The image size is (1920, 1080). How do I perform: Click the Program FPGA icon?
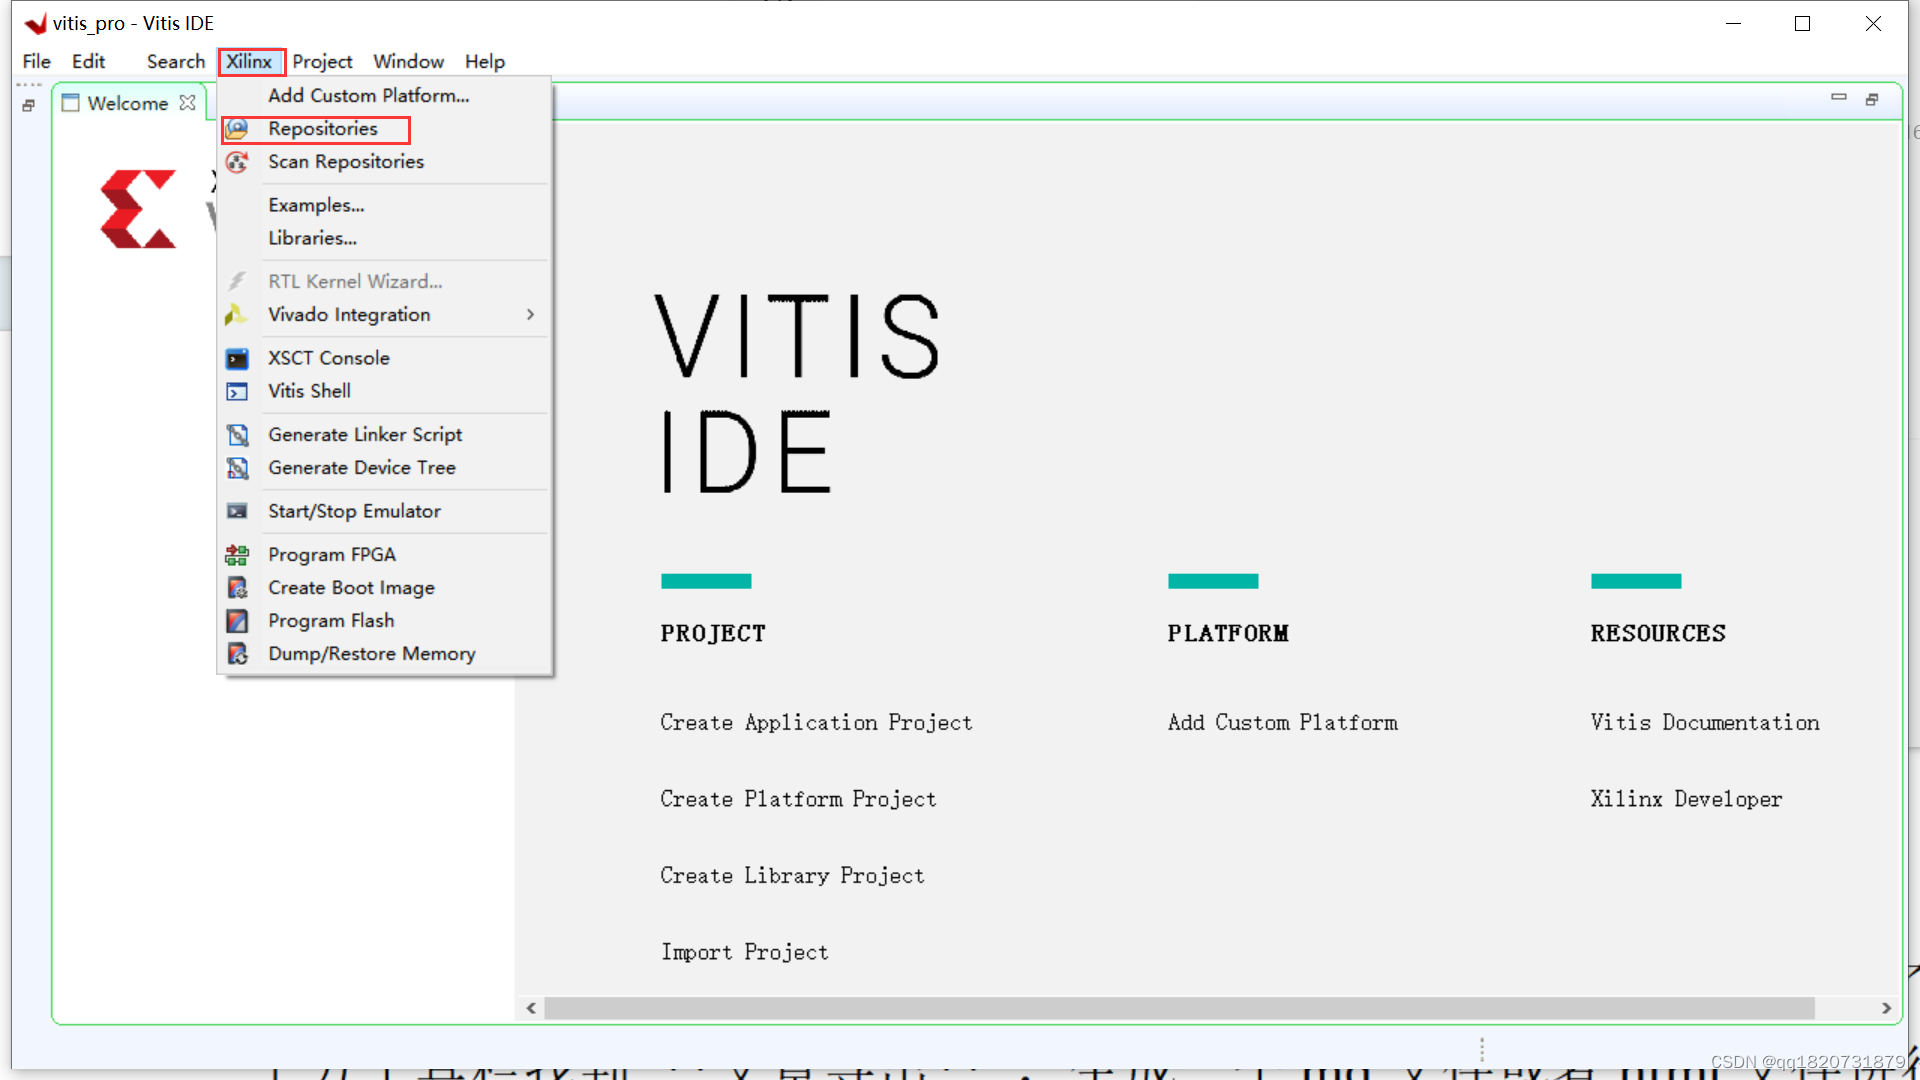coord(237,555)
